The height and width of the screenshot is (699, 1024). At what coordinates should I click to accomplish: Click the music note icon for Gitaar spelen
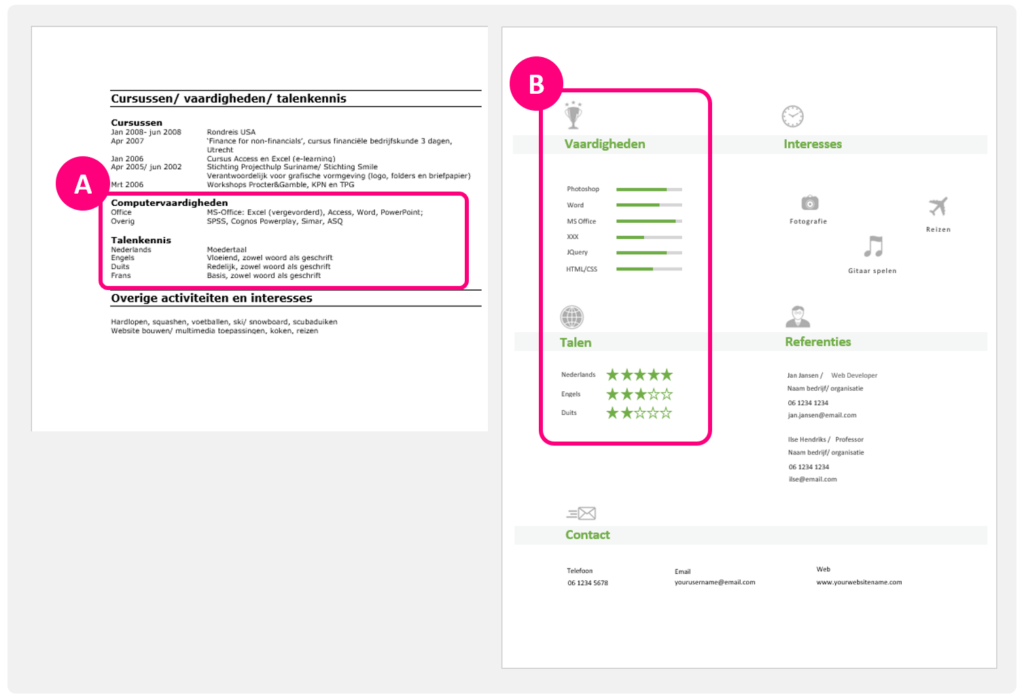[874, 247]
